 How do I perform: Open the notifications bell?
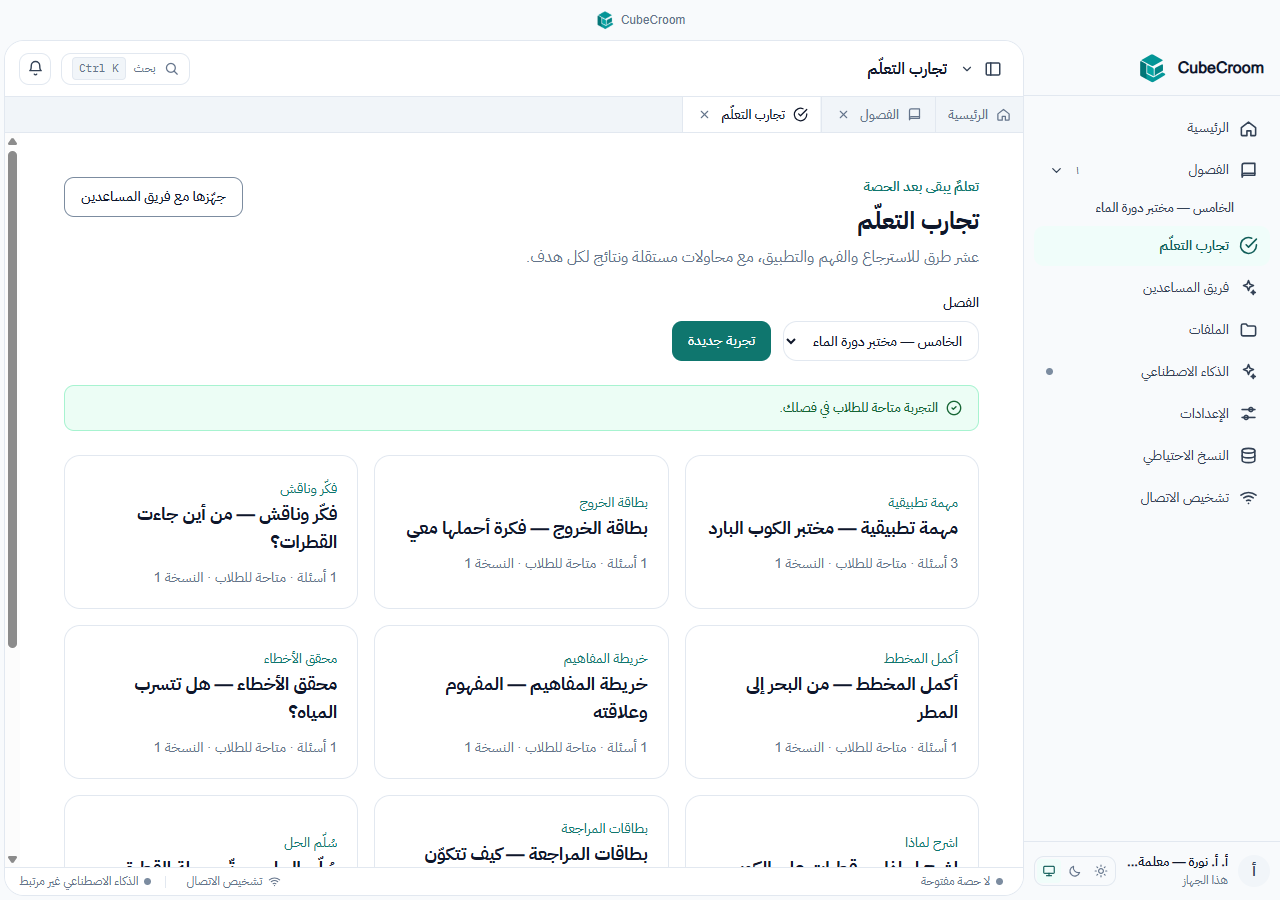[x=35, y=68]
